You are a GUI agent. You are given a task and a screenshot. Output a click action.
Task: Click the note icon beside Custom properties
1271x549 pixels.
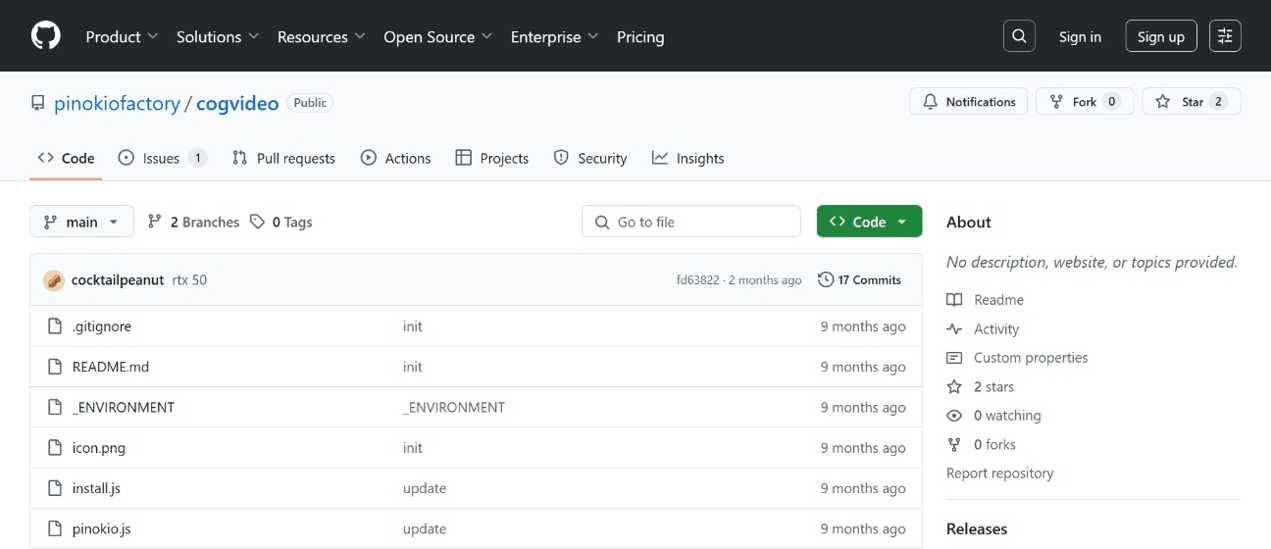[x=954, y=358]
